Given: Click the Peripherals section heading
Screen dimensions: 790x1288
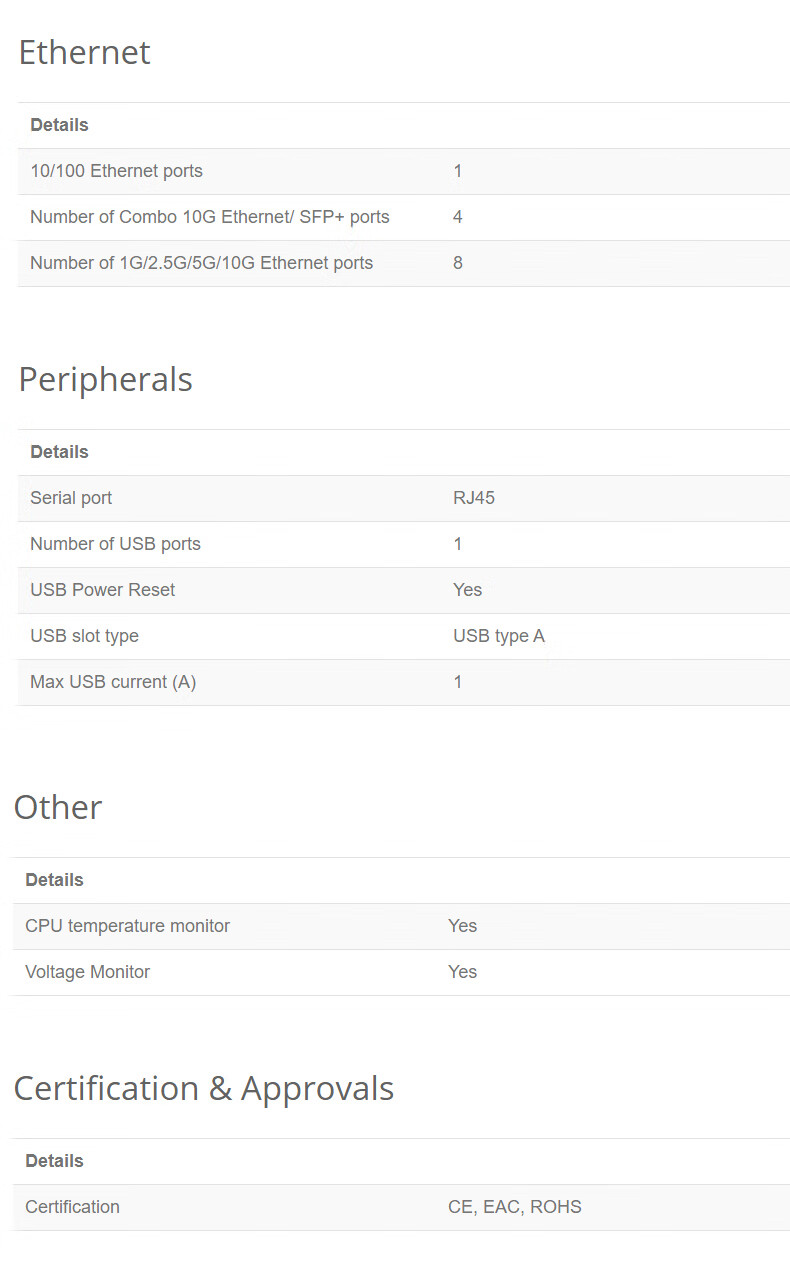Looking at the screenshot, I should coord(105,380).
